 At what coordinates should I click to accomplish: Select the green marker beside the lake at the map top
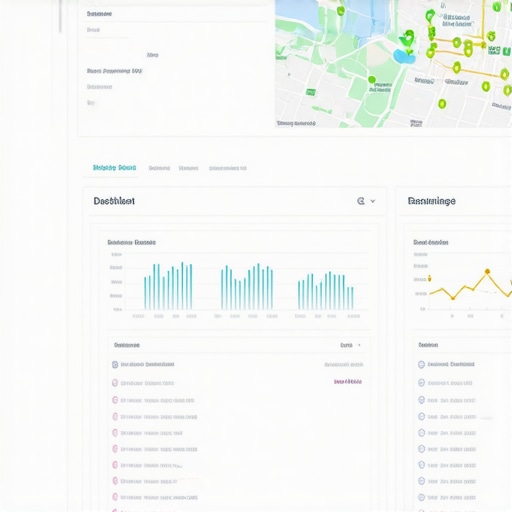point(341,10)
